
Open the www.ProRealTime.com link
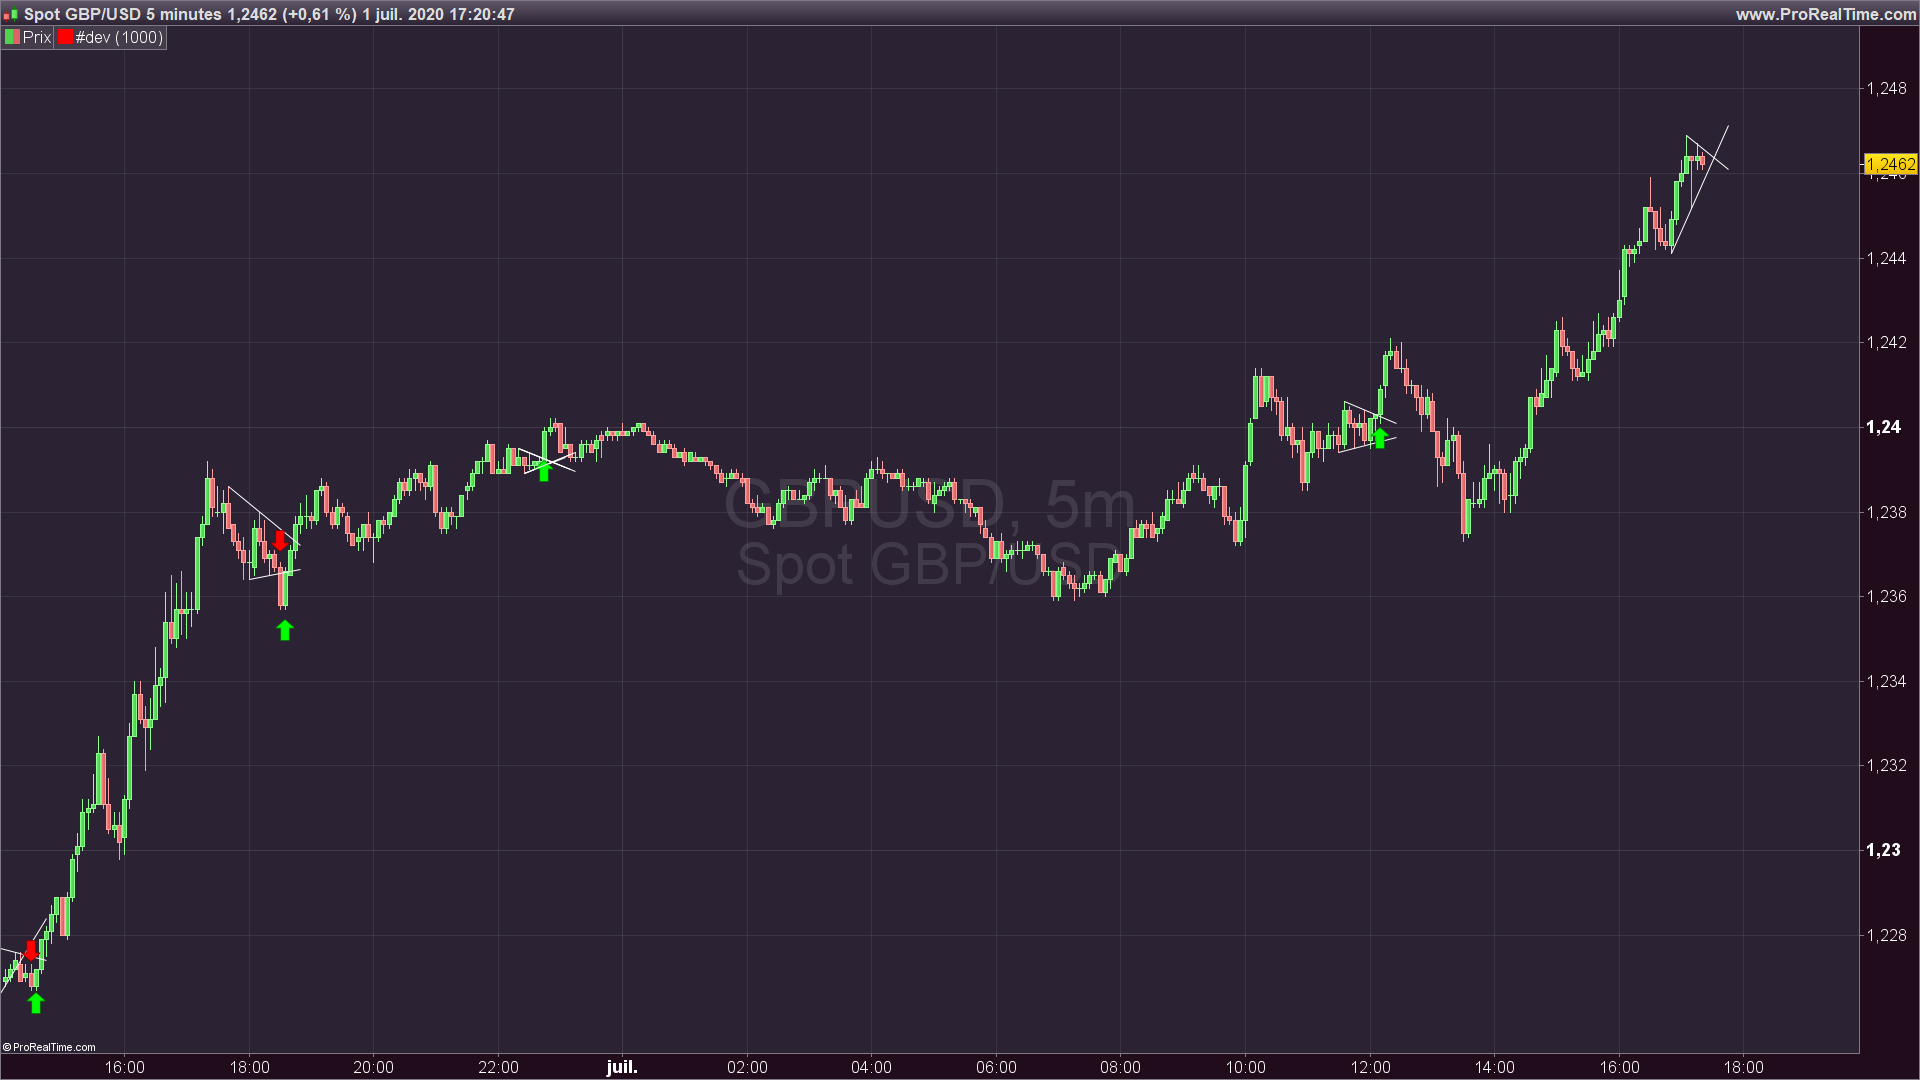[1825, 14]
